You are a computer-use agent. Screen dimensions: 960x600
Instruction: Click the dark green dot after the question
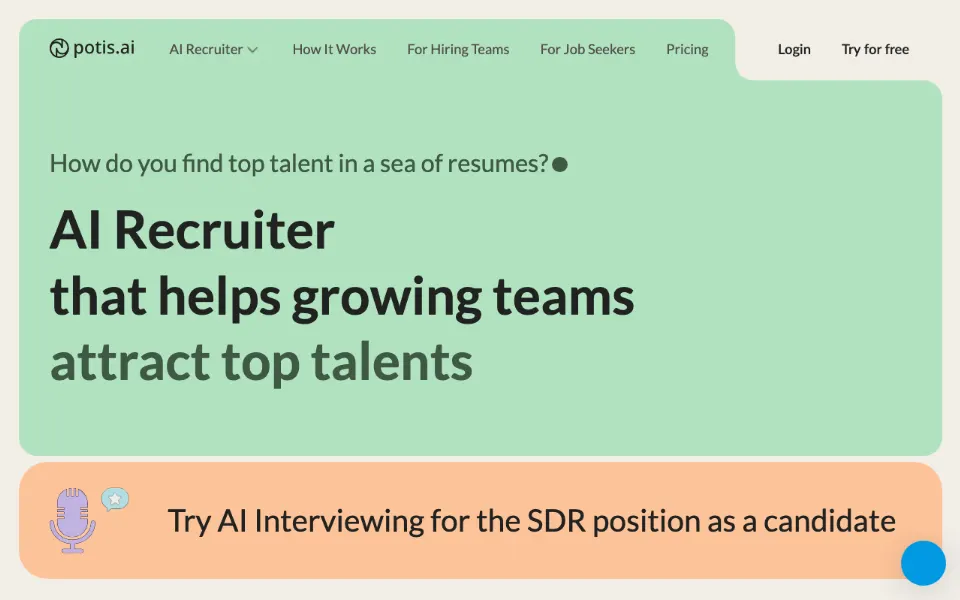(x=560, y=164)
